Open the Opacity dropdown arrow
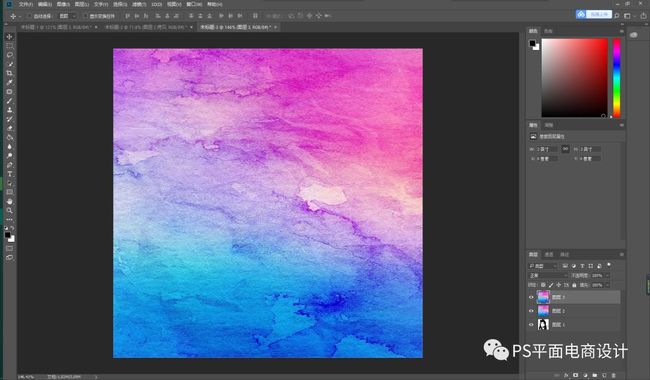Image resolution: width=650 pixels, height=380 pixels. (608, 275)
